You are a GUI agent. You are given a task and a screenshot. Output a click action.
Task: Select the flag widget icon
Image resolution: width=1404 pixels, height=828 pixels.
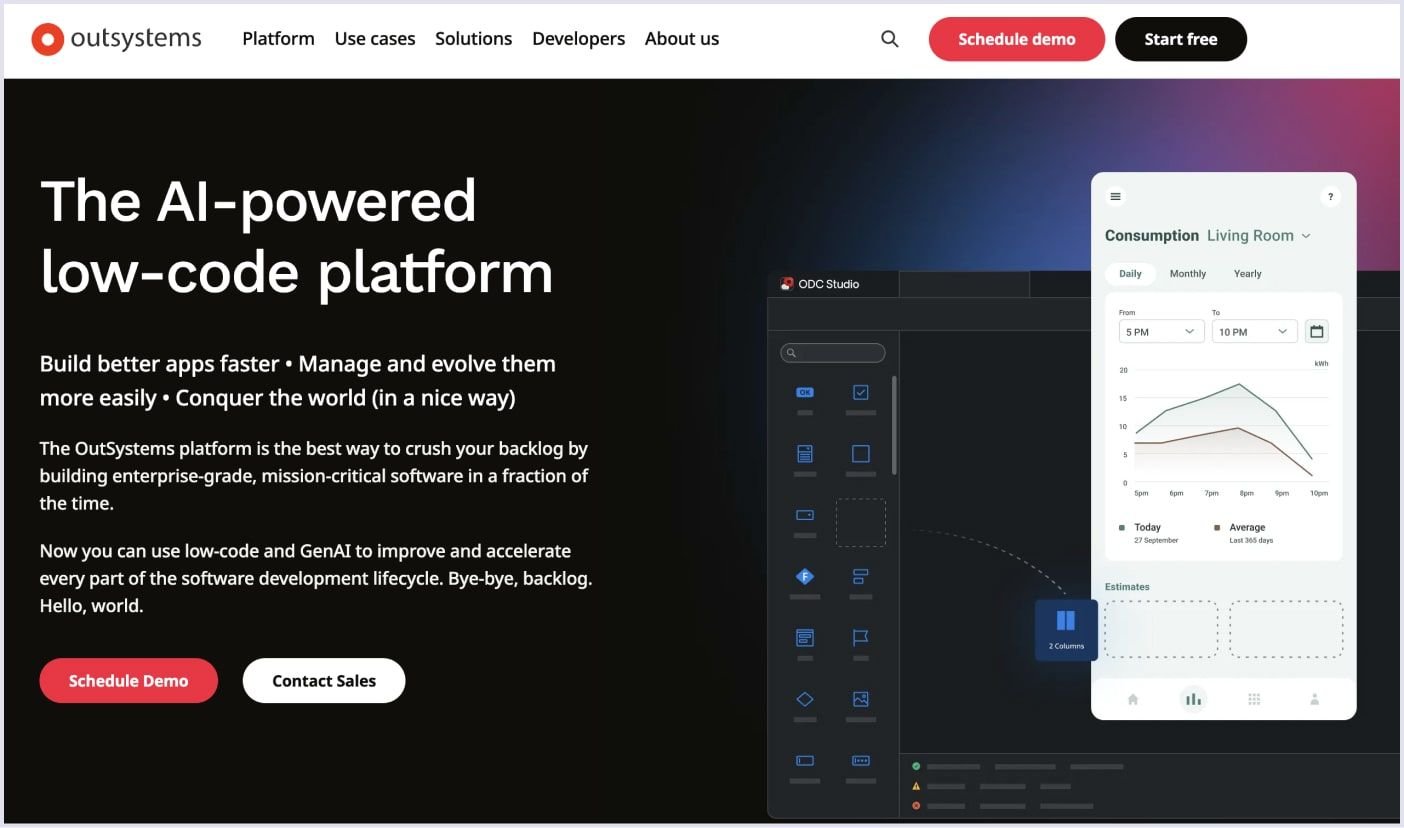[861, 637]
